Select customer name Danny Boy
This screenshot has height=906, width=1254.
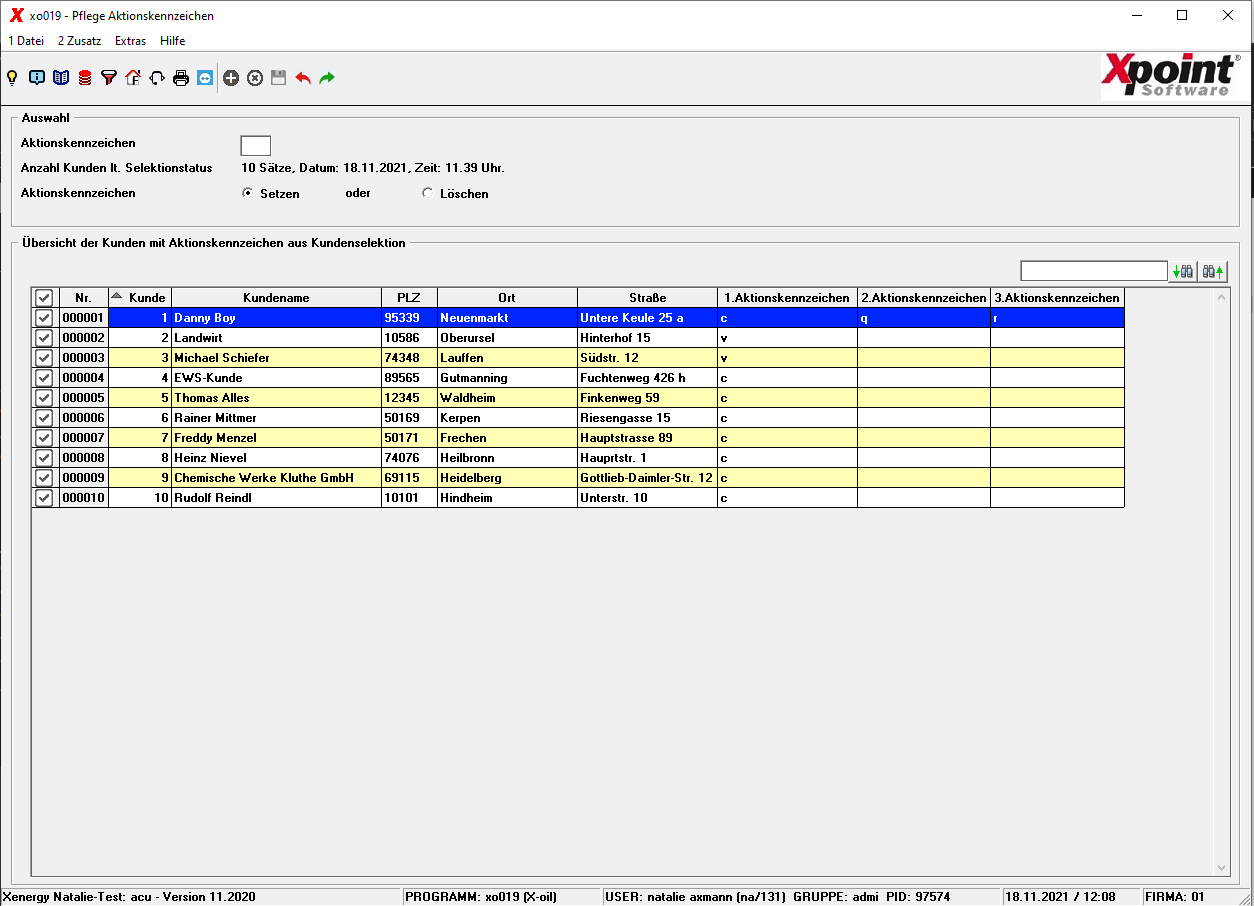[x=205, y=318]
